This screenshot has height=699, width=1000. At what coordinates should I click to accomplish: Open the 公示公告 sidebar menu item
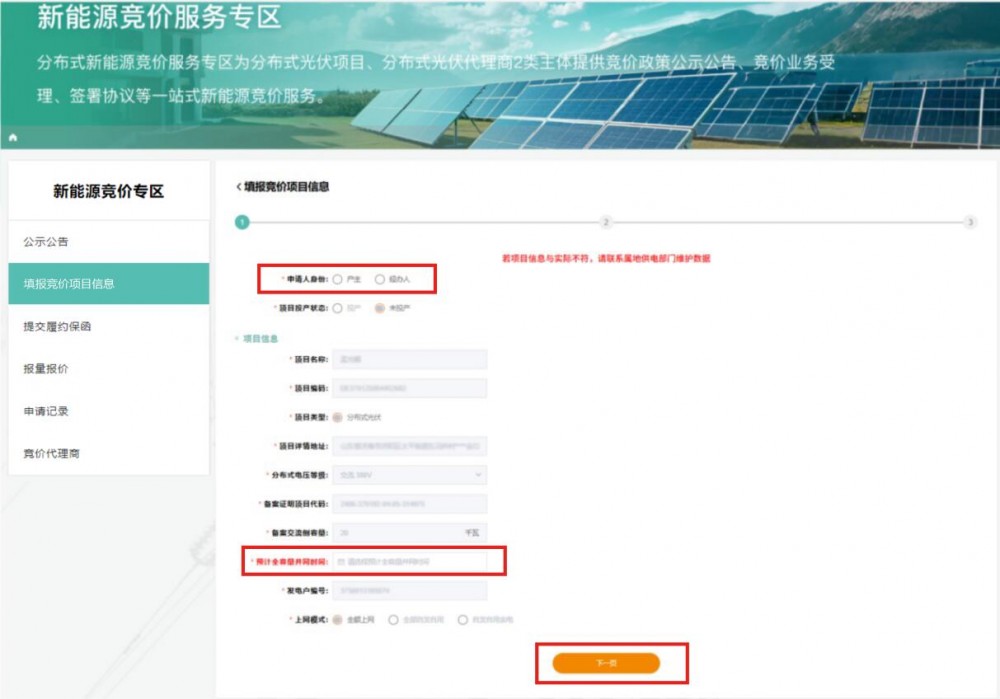pyautogui.click(x=108, y=242)
